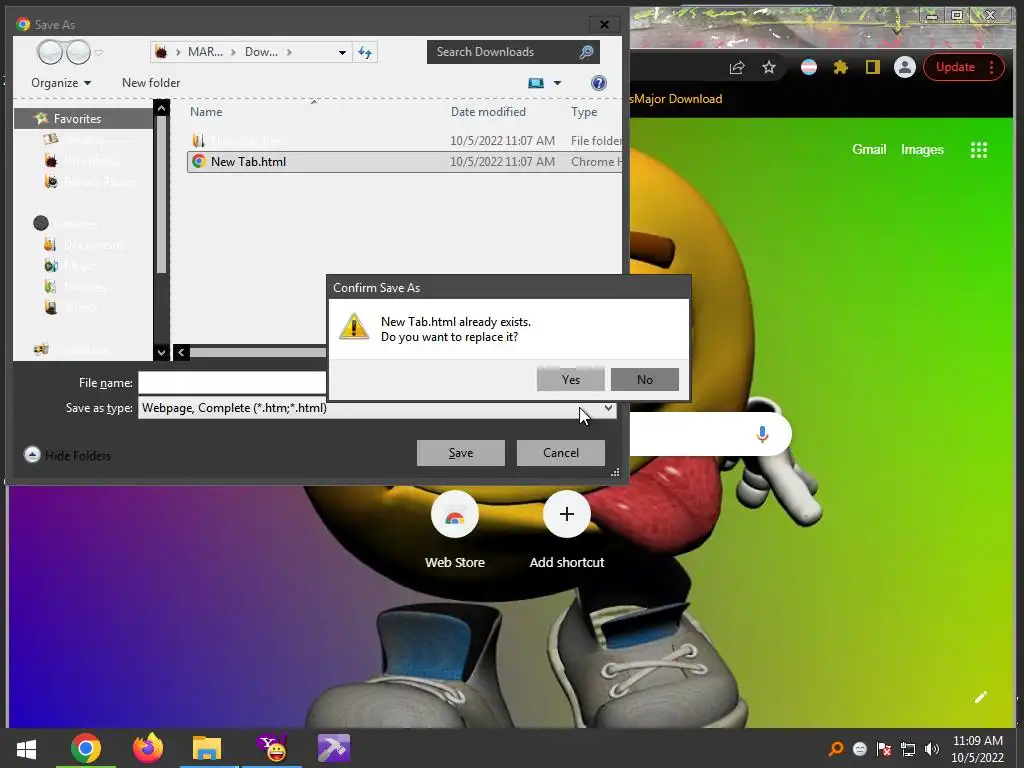Open the Save as type dropdown

coord(608,408)
